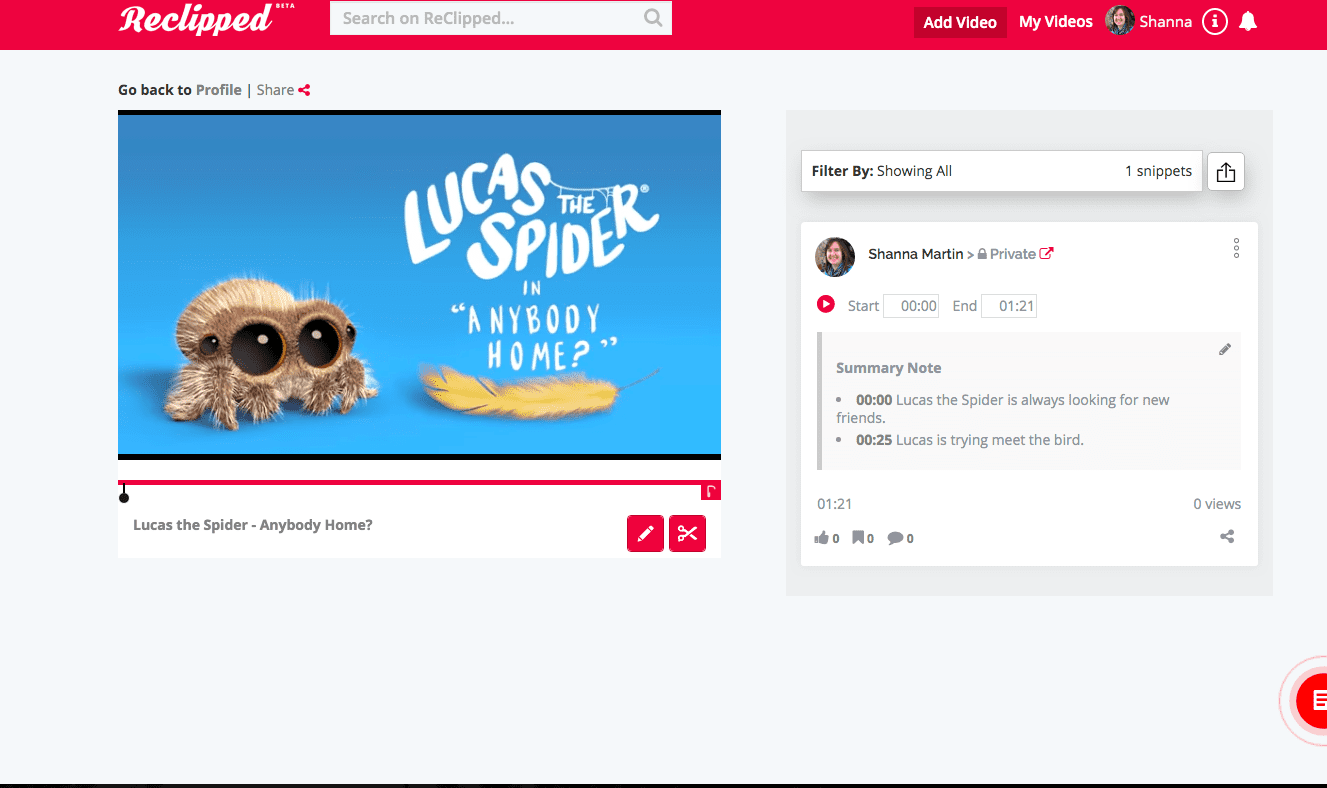This screenshot has height=788, width=1327.
Task: Click the video progress bar timeline
Action: [419, 483]
